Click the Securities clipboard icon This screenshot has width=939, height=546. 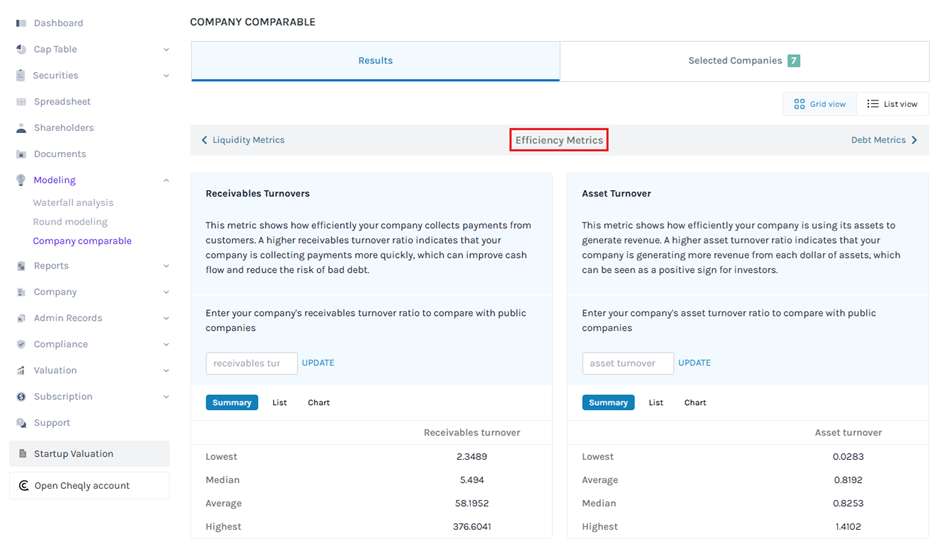(x=21, y=75)
